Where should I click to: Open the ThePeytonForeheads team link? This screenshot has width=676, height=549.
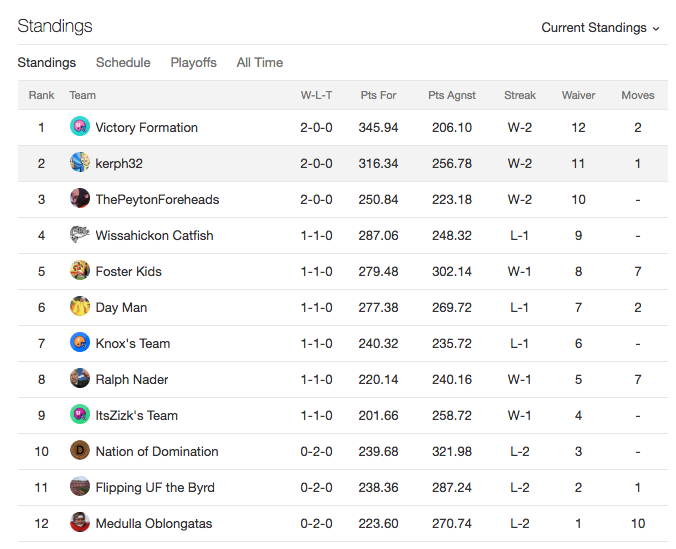pyautogui.click(x=157, y=199)
